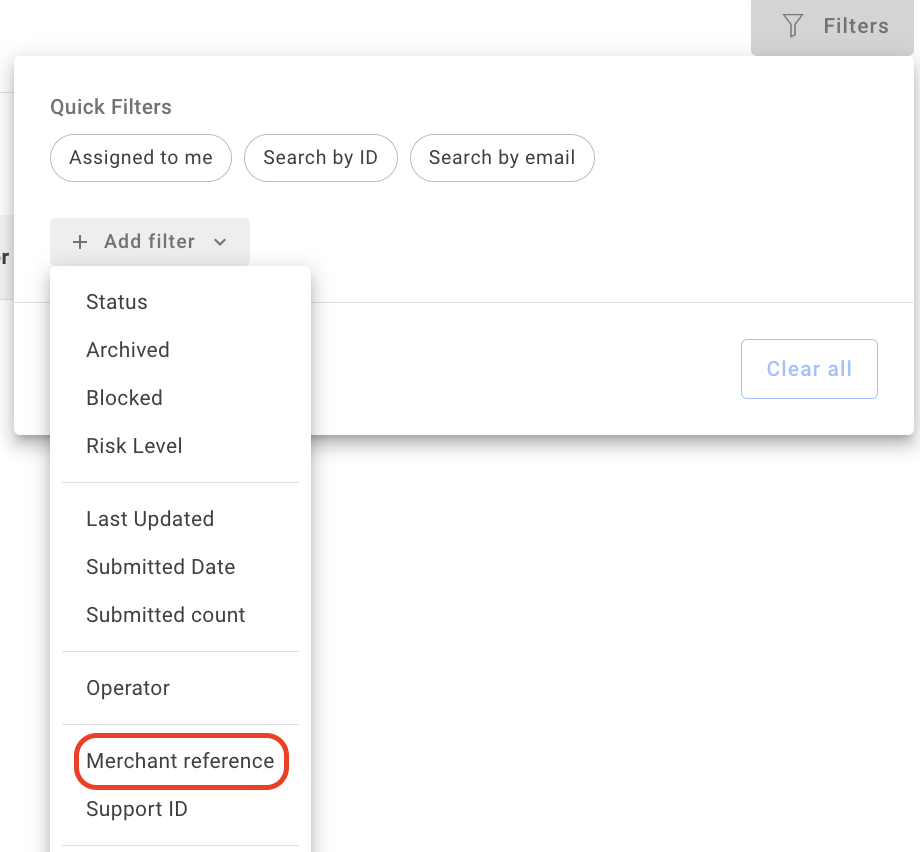
Task: Click the Search by email quick filter
Action: coord(502,157)
